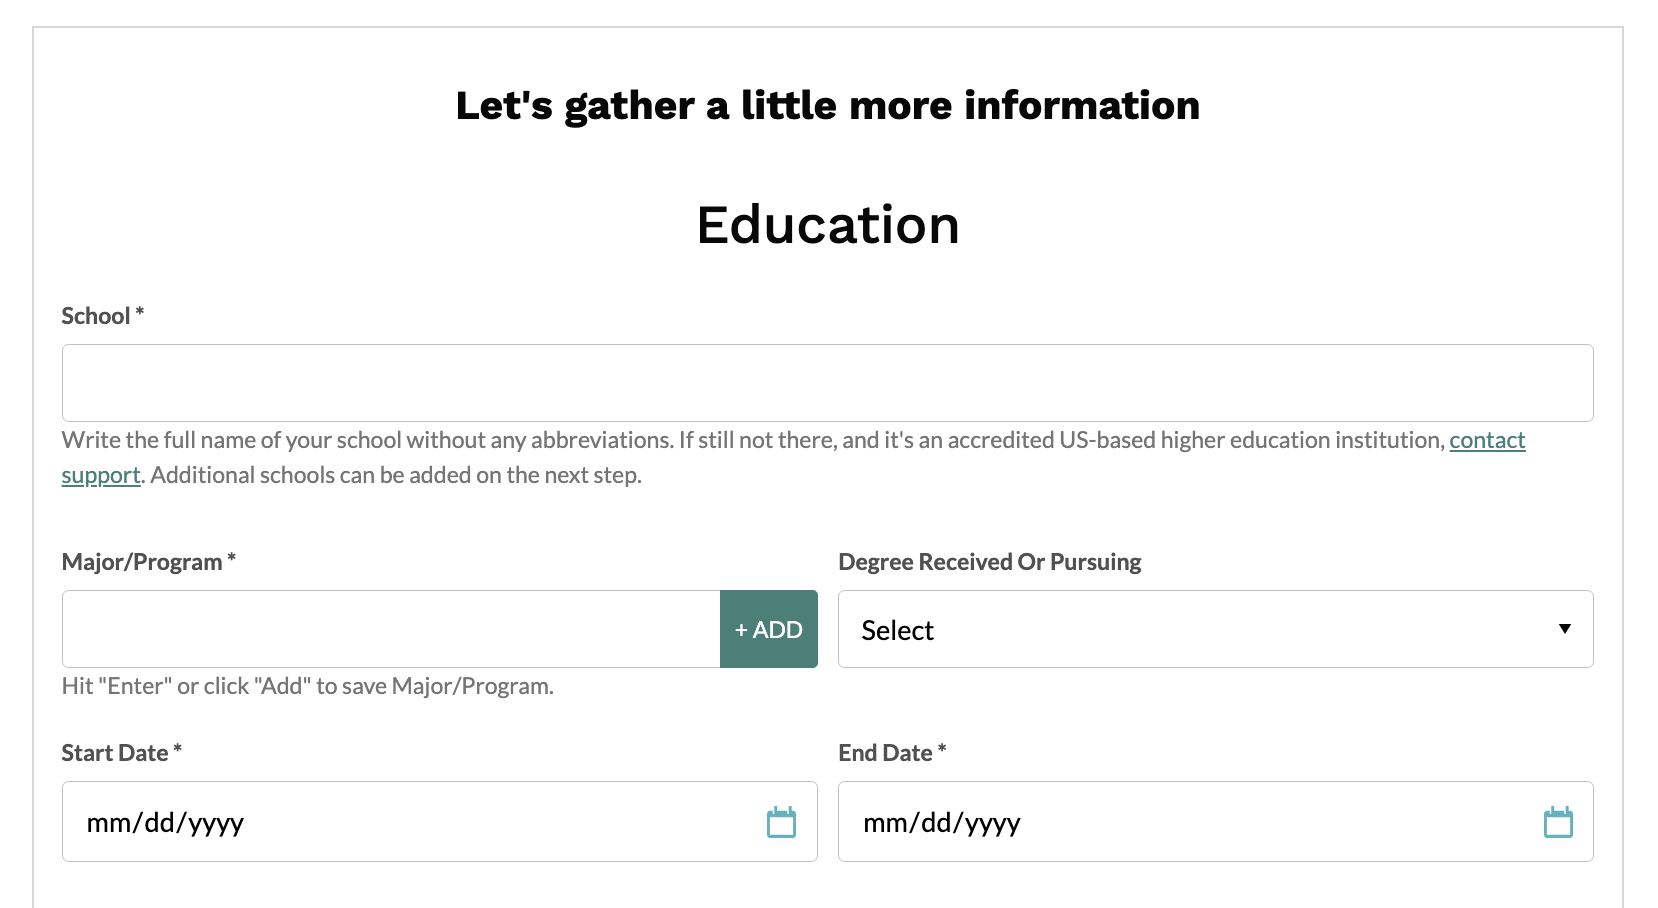Click the disclosure triangle on the degree selector

(1565, 629)
